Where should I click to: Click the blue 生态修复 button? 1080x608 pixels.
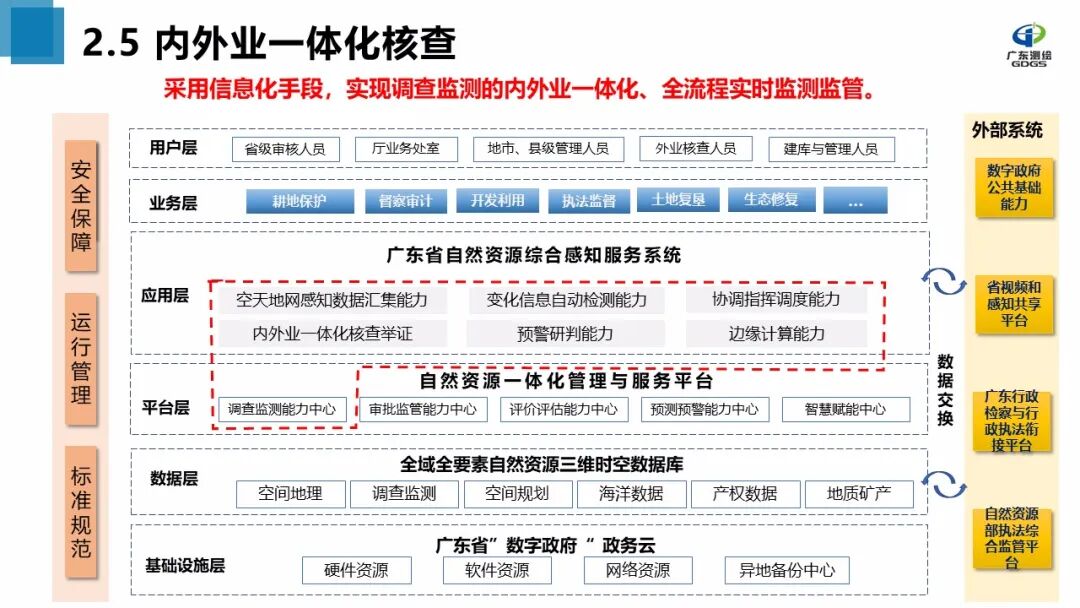click(771, 200)
